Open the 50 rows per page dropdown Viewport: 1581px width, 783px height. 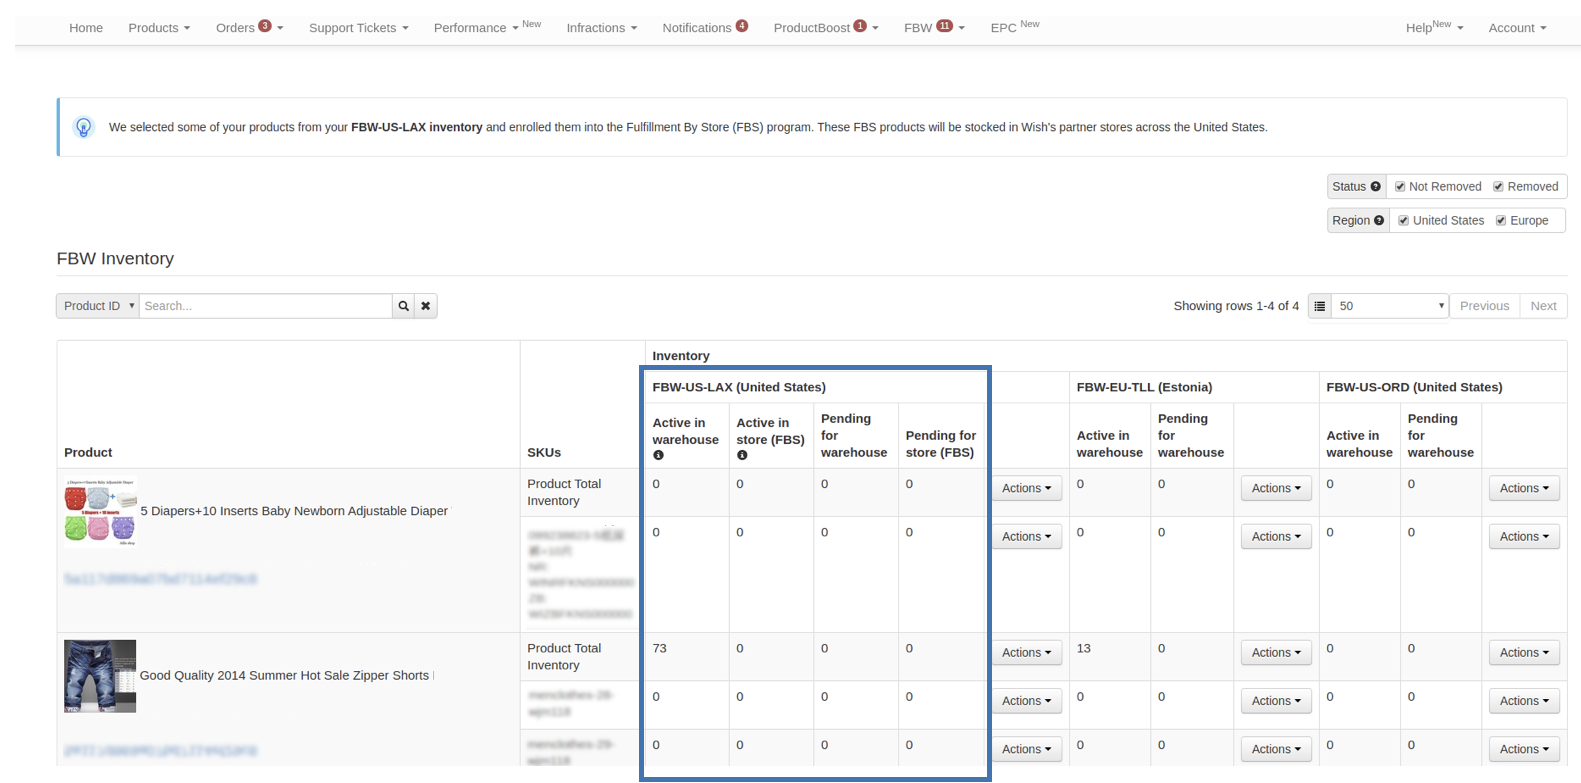tap(1391, 306)
